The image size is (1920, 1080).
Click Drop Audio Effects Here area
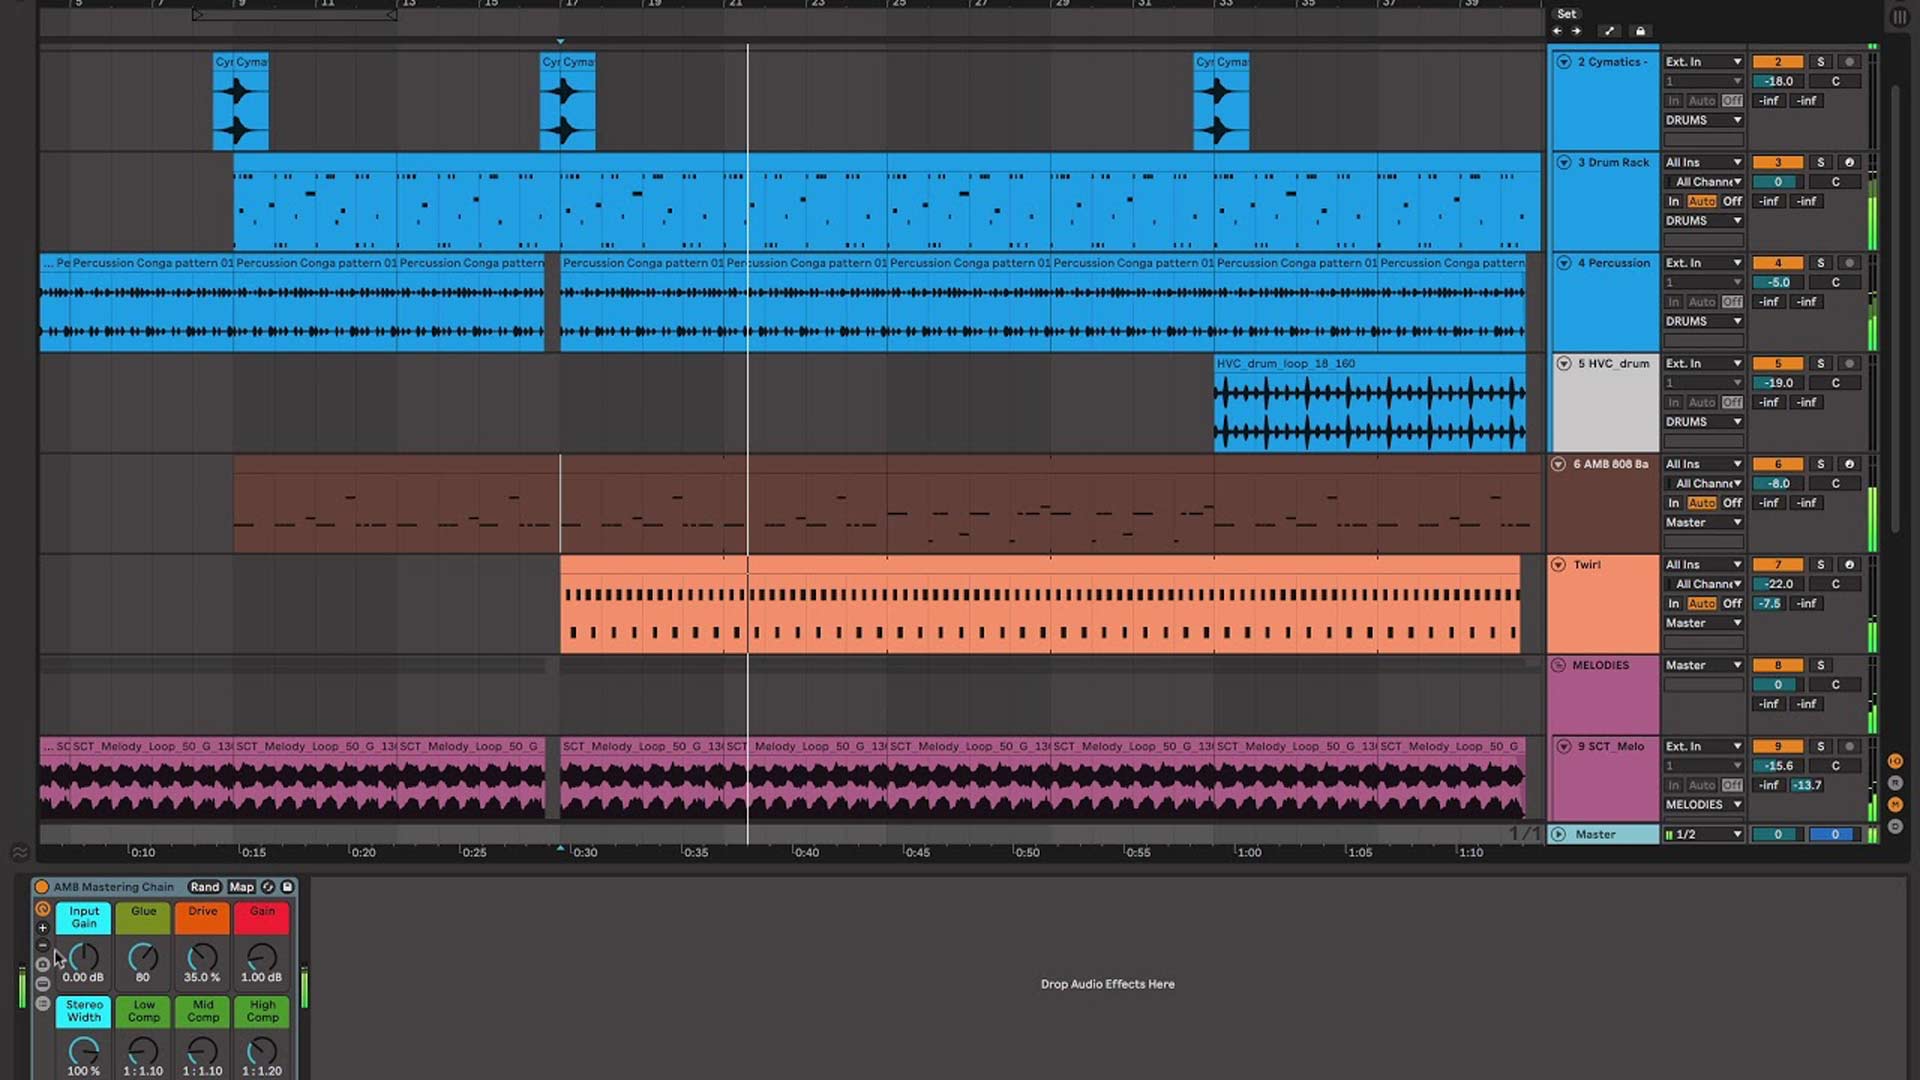(1106, 984)
